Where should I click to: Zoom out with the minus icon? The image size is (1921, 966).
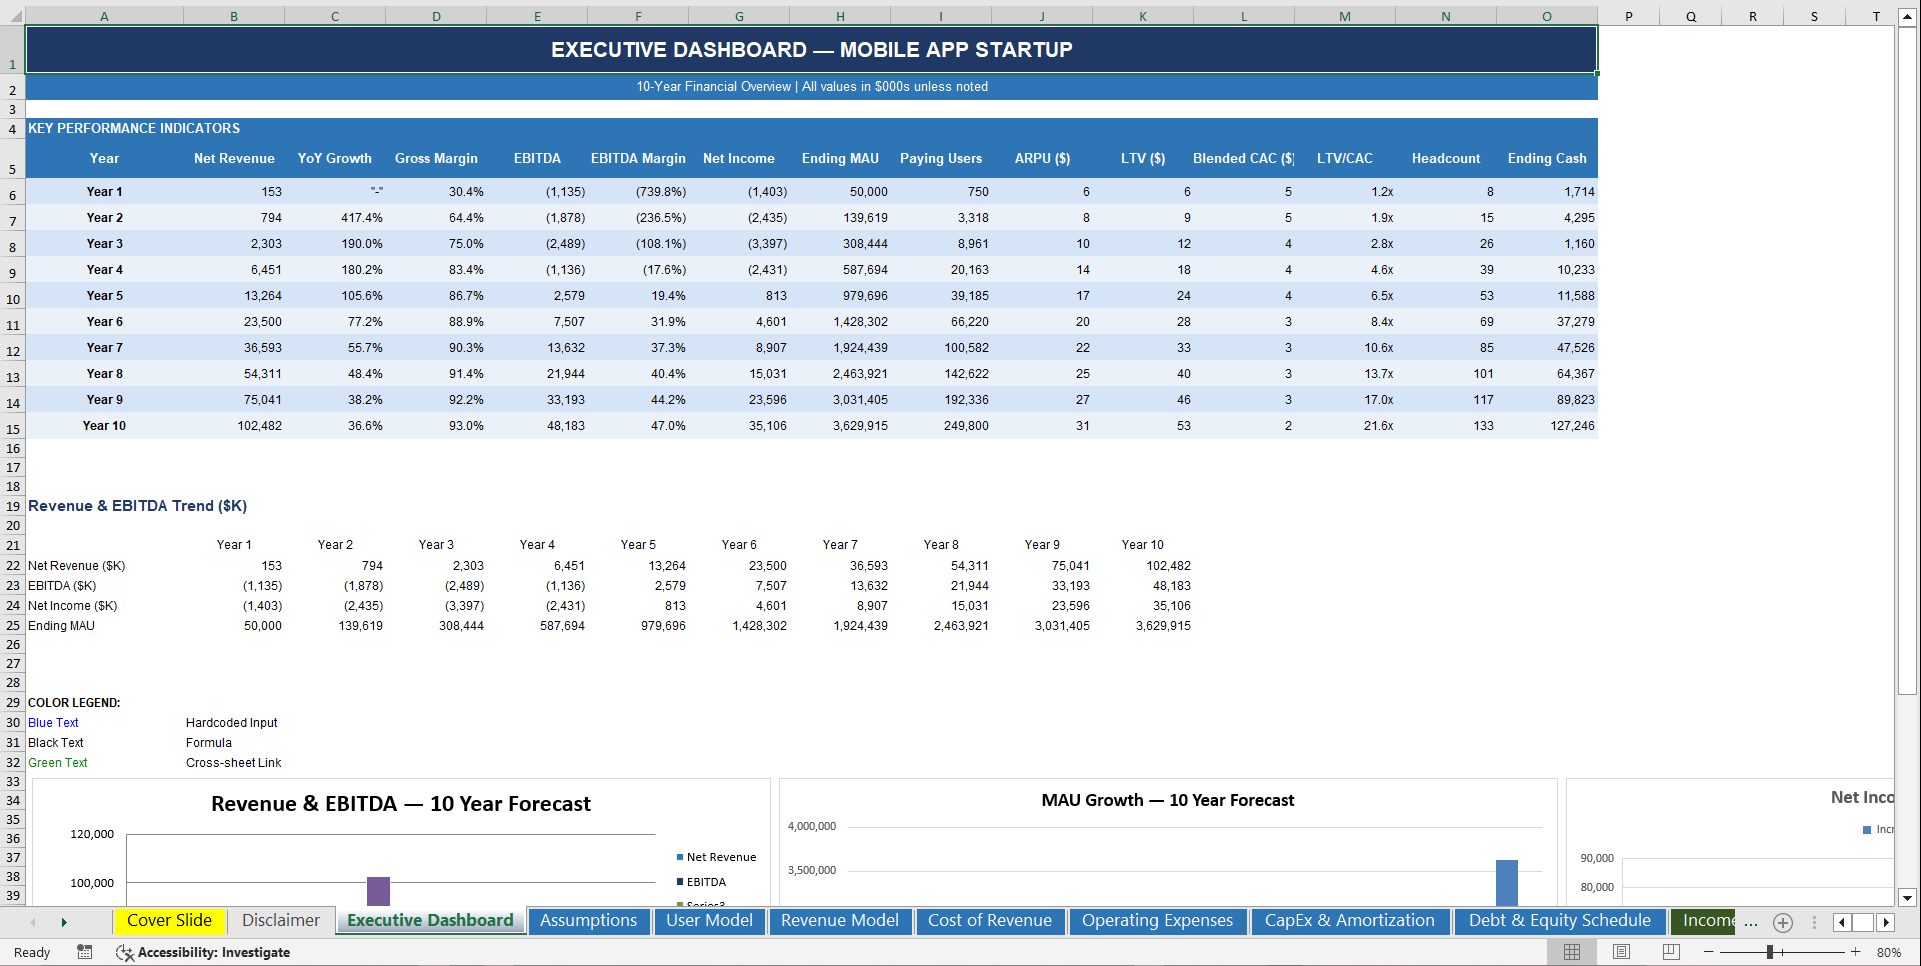[1708, 952]
